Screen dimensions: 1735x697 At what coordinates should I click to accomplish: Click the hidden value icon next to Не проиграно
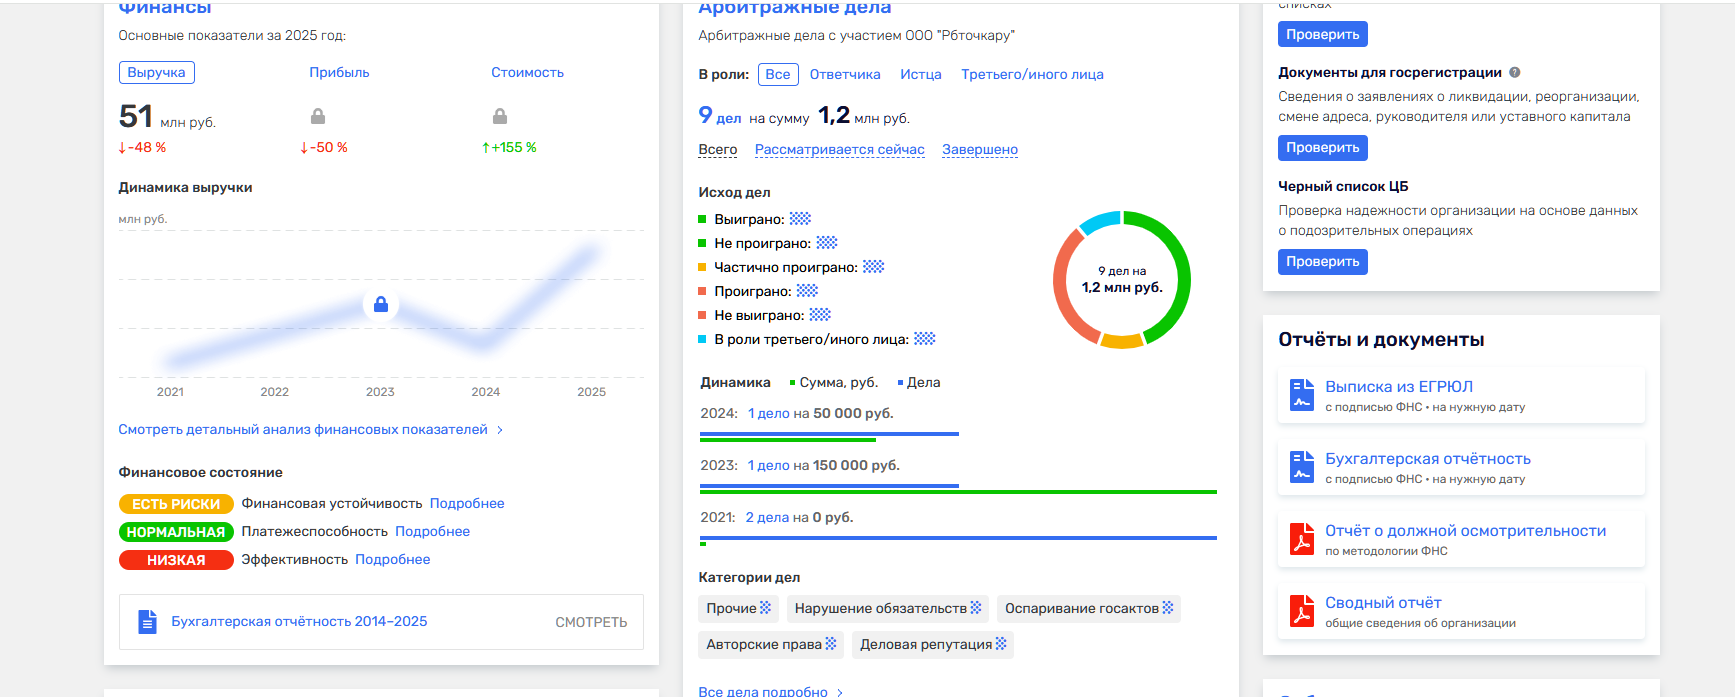pyautogui.click(x=827, y=243)
